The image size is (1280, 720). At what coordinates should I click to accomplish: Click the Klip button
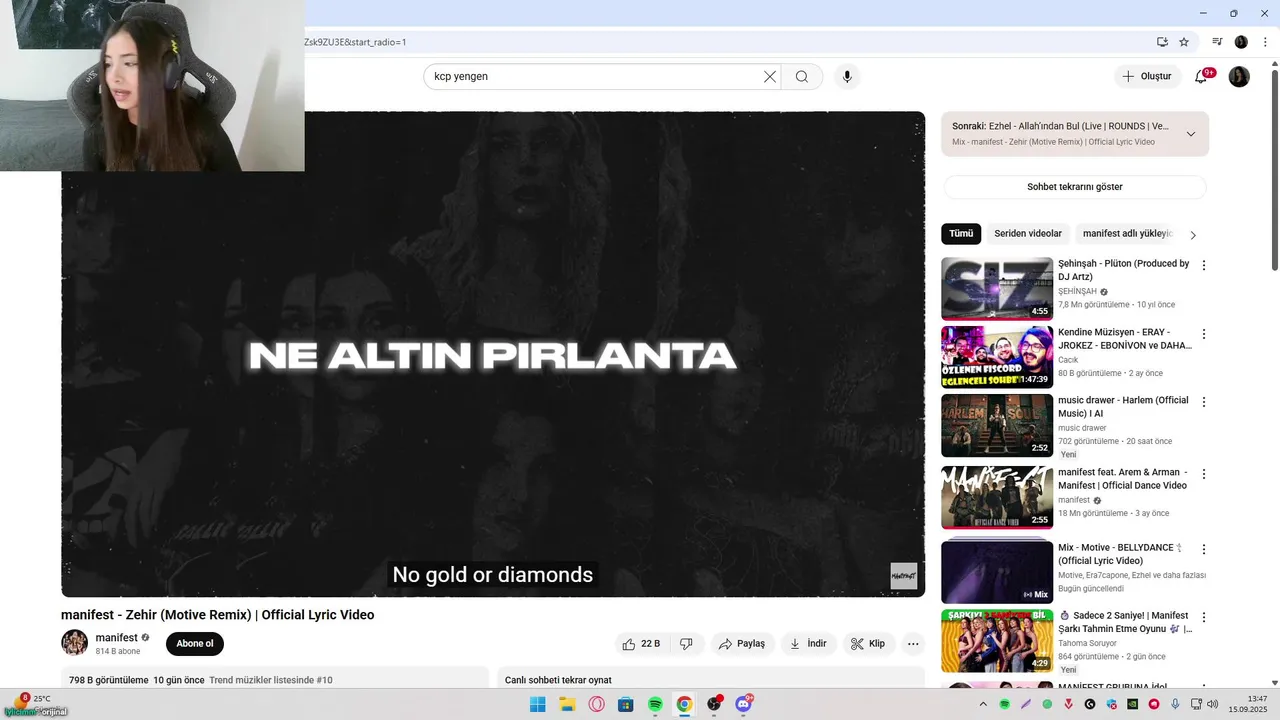[868, 644]
